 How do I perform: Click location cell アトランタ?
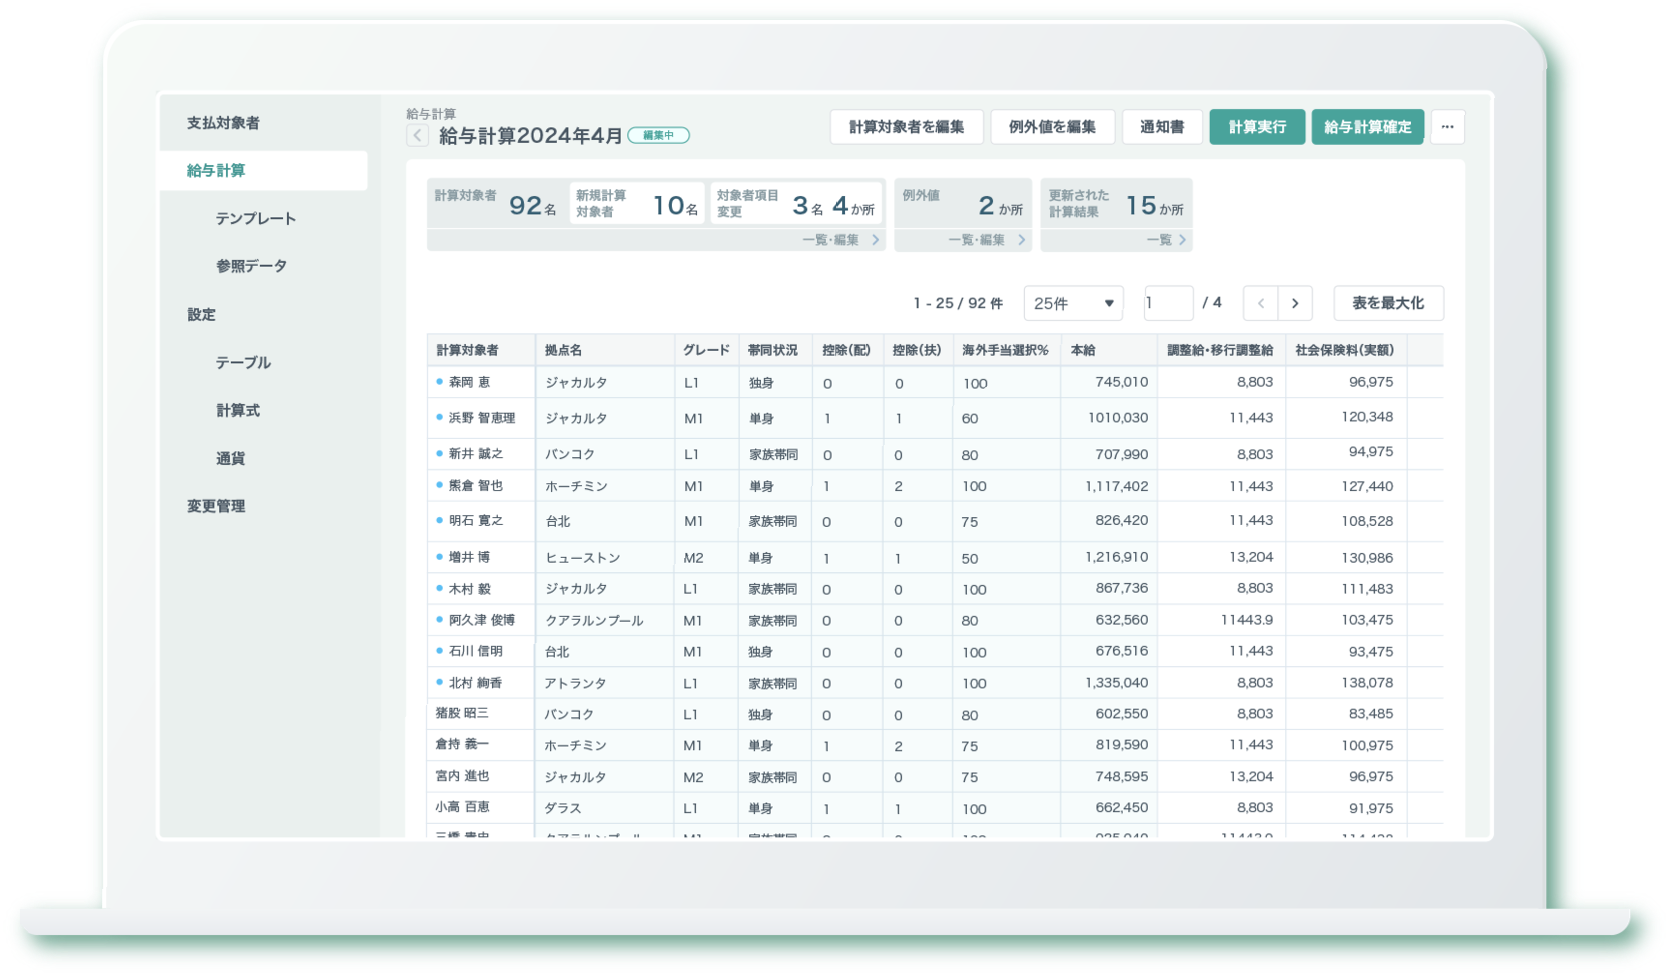point(575,683)
